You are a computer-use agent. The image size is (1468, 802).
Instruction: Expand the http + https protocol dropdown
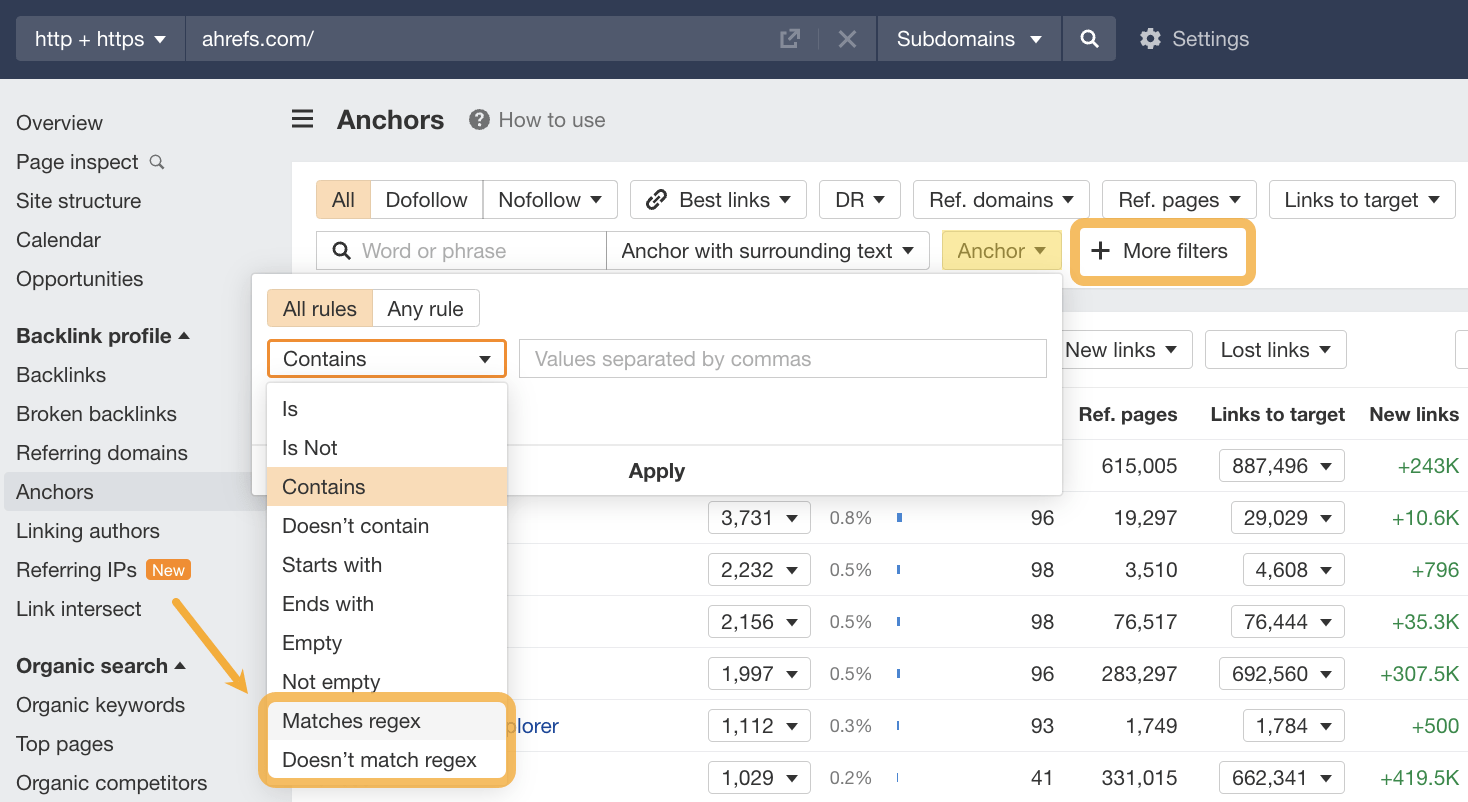pos(101,39)
